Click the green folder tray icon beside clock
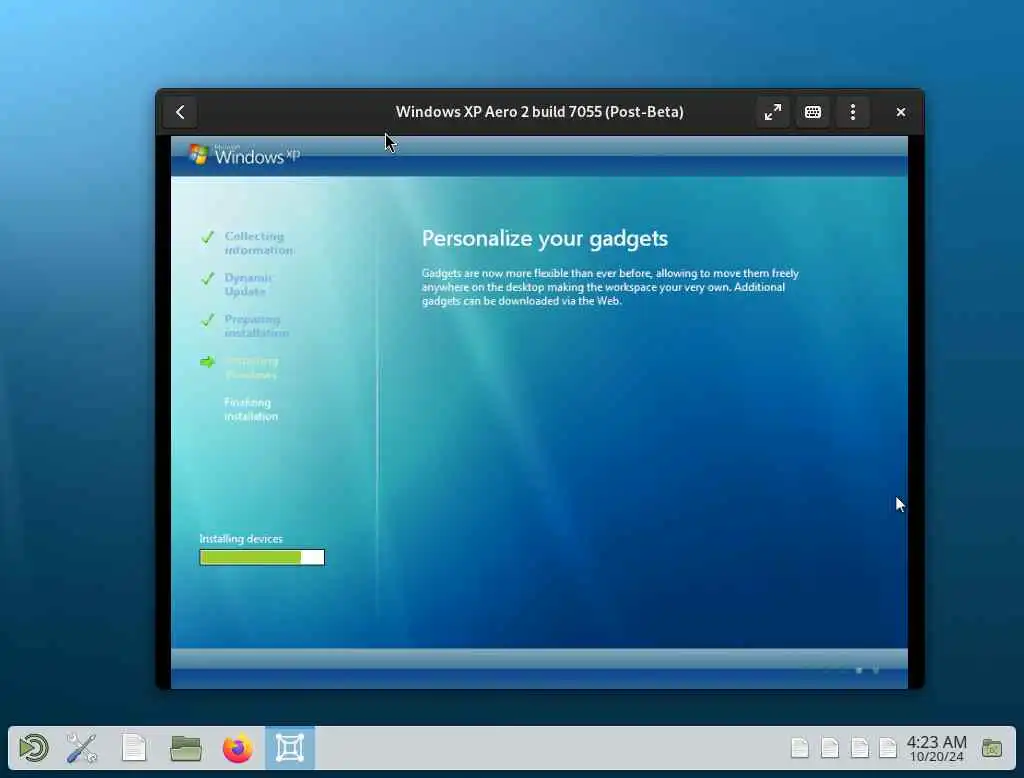 click(992, 748)
